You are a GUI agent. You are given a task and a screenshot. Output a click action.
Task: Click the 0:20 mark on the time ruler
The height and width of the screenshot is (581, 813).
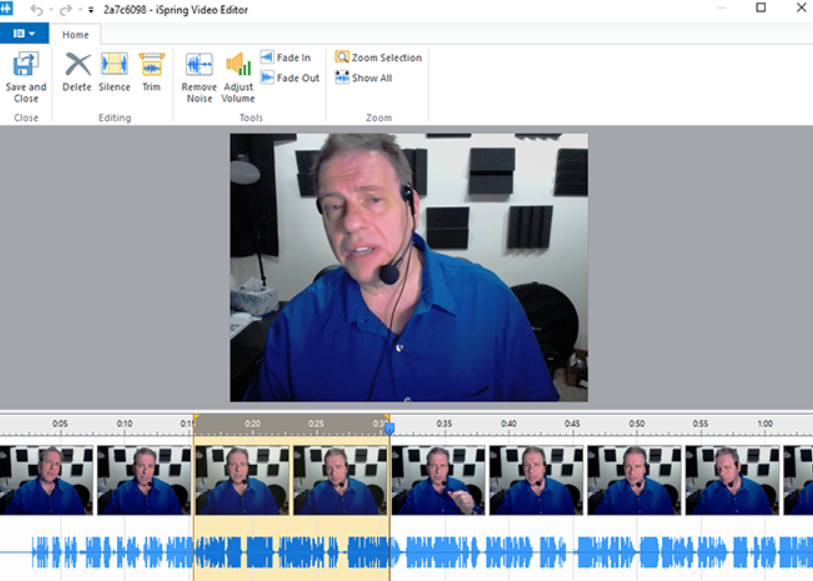click(x=253, y=423)
